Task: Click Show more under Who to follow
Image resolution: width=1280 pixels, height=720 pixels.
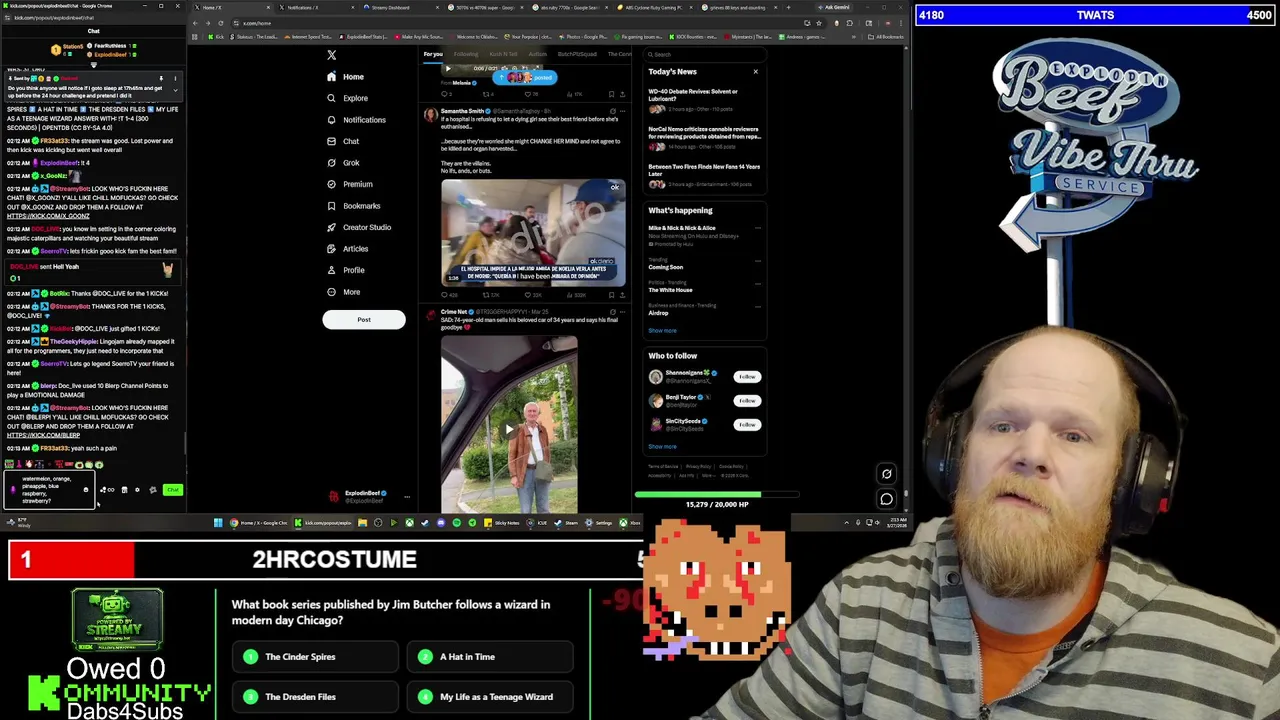Action: click(x=662, y=447)
